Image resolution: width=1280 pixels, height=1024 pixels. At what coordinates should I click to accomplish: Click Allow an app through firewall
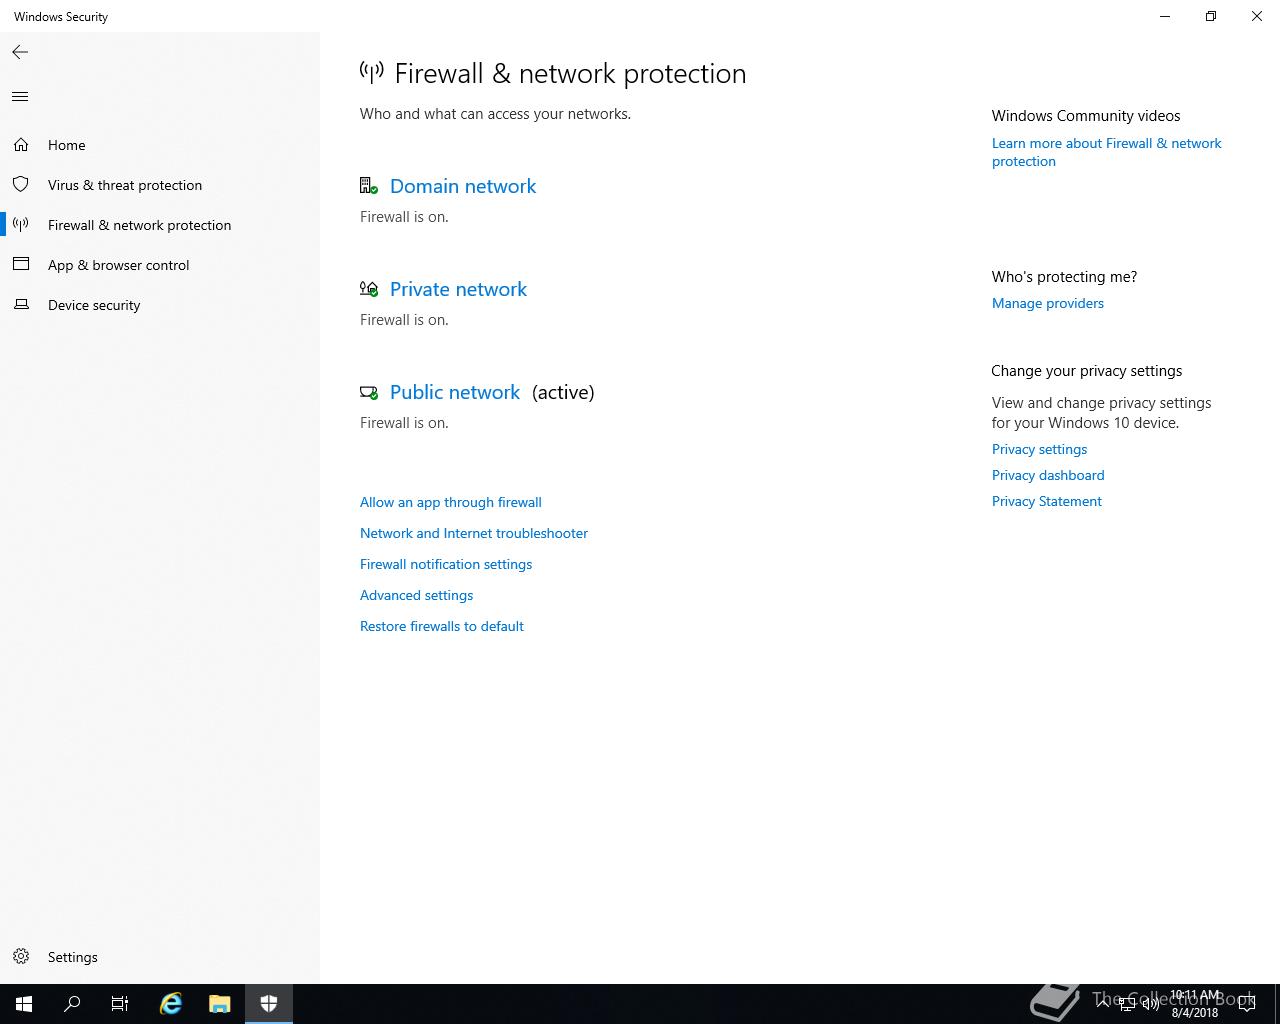pos(451,502)
